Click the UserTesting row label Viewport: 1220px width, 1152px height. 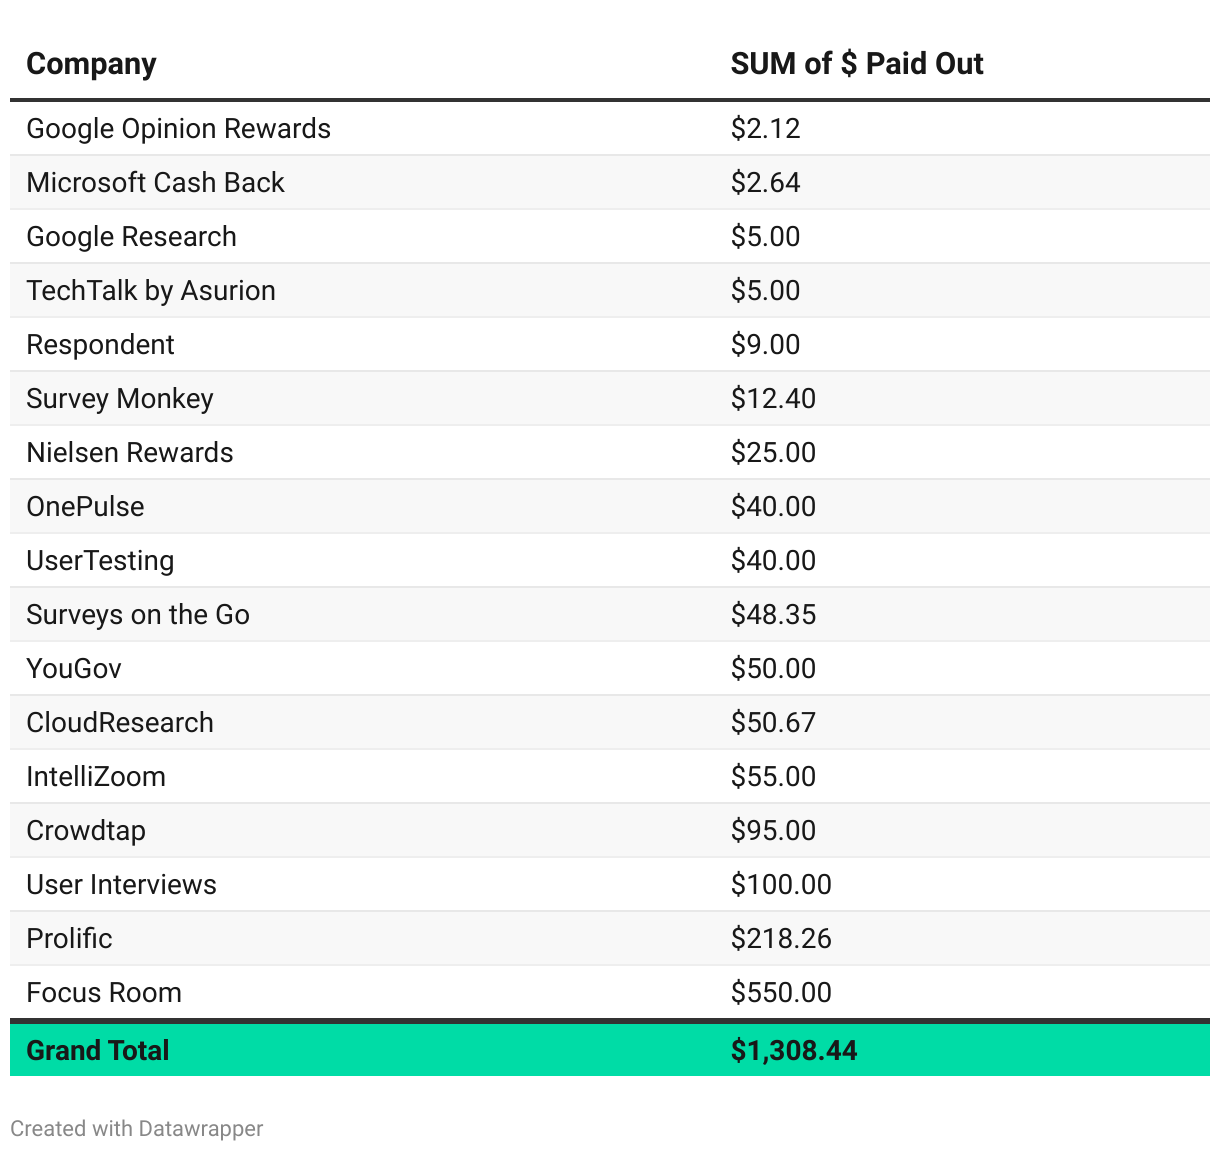[x=100, y=561]
